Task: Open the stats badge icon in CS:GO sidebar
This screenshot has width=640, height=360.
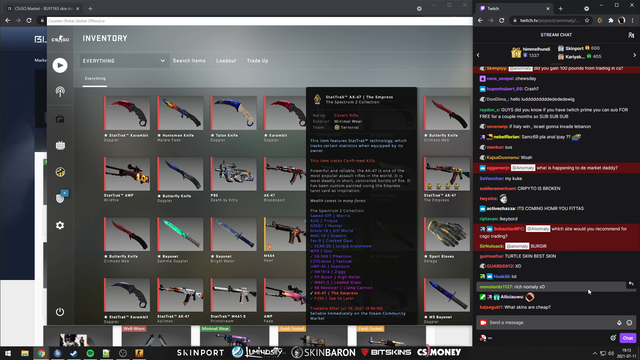Action: click(60, 172)
